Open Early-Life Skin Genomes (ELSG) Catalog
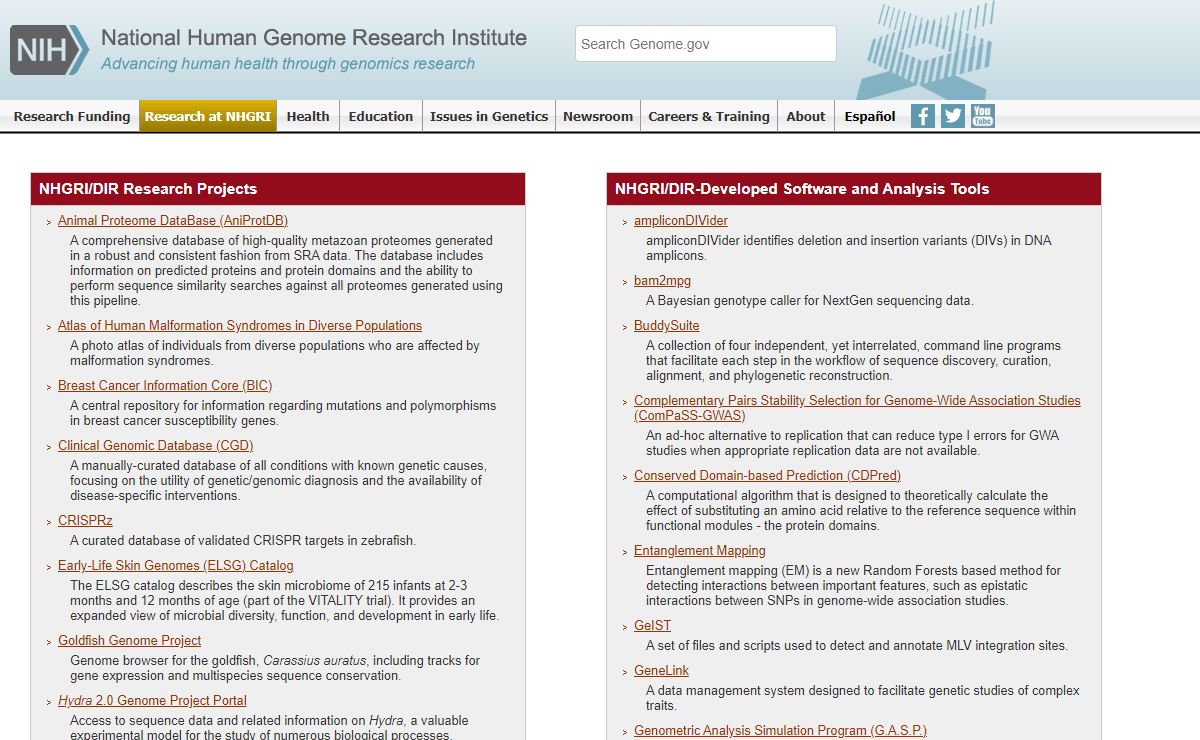Screen dimensions: 1200x740 pos(176,566)
